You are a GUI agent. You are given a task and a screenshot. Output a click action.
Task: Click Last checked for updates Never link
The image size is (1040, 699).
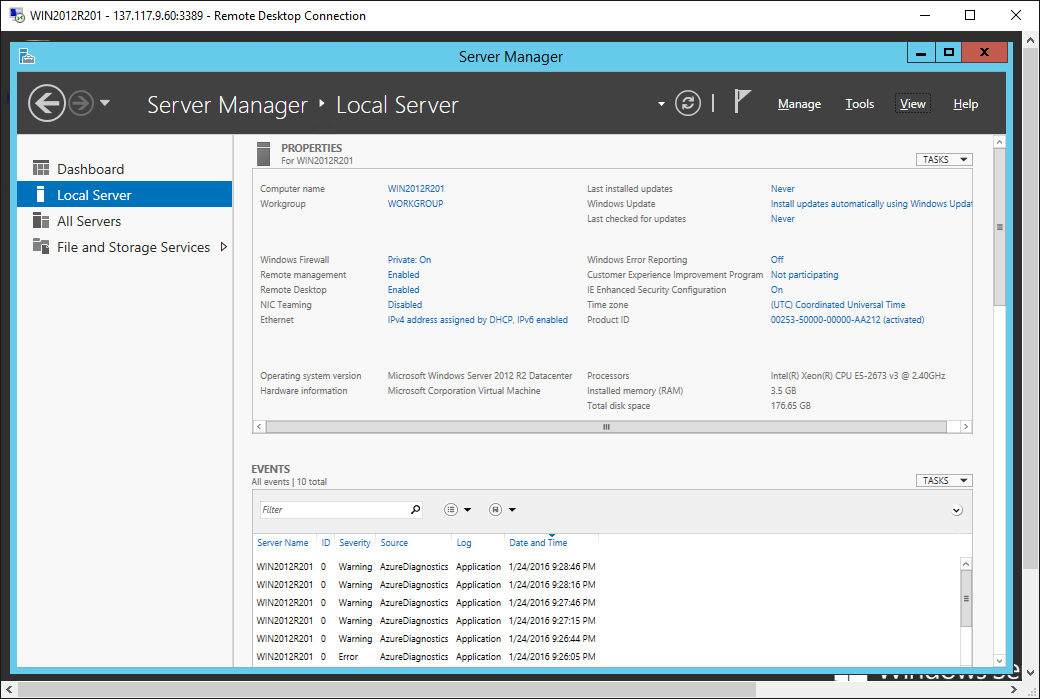[783, 219]
